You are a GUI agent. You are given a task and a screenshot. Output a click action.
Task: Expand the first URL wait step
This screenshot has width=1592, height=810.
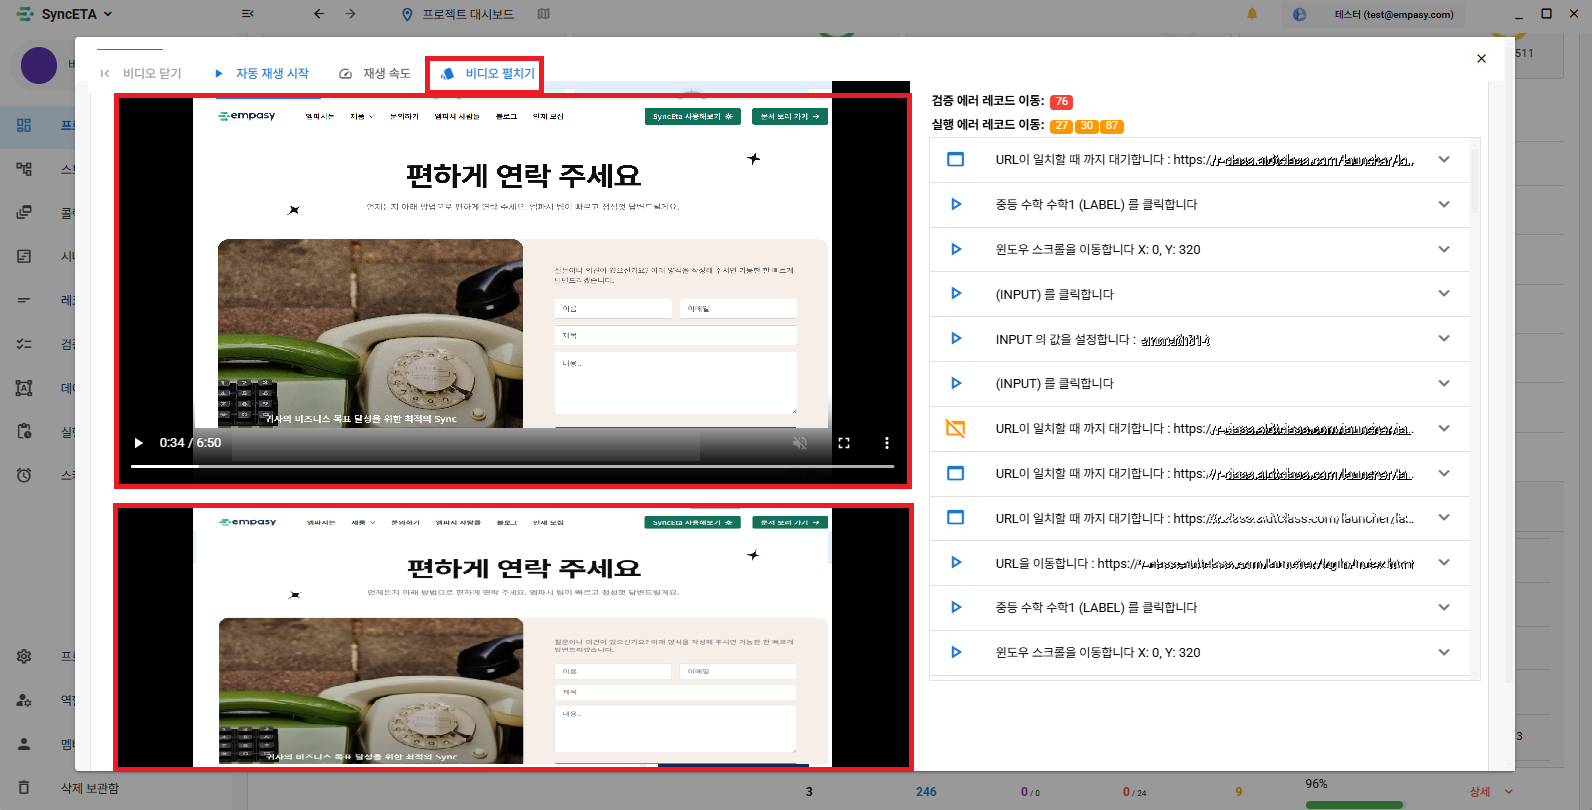[1443, 160]
